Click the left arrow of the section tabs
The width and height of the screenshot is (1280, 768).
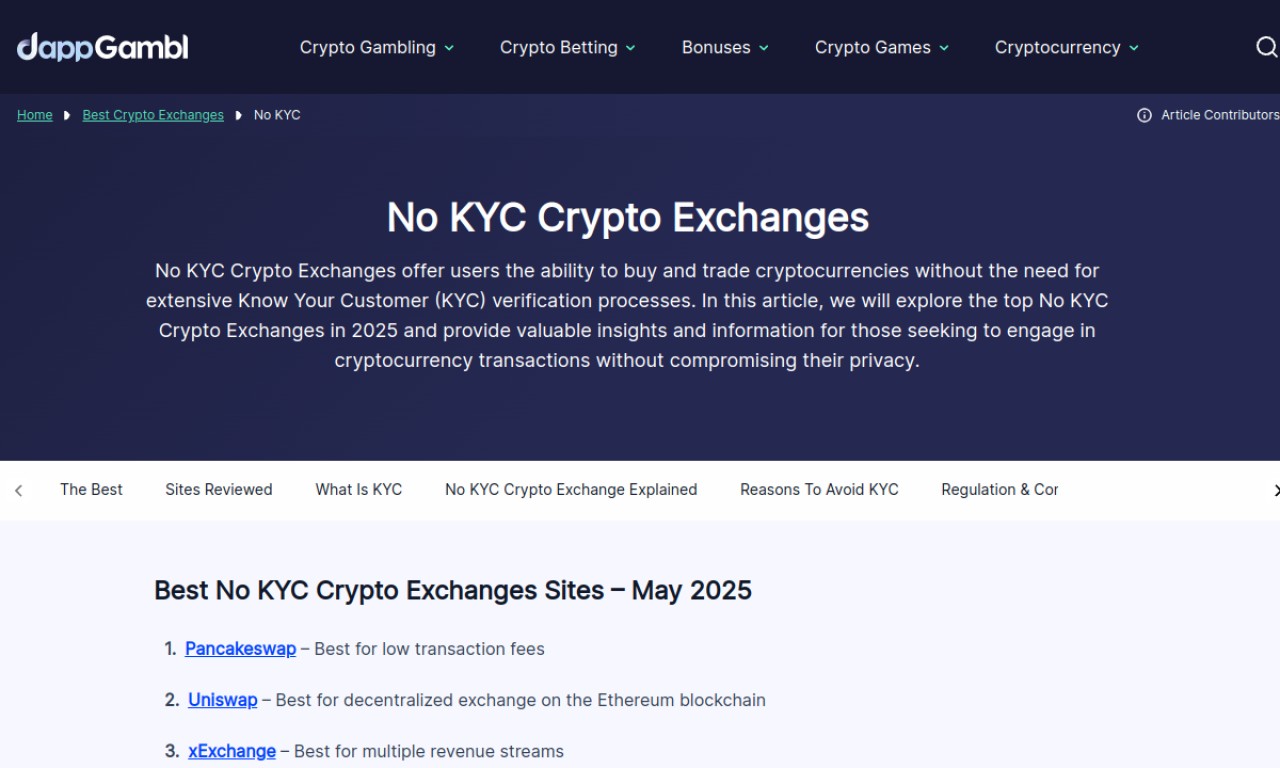click(18, 490)
